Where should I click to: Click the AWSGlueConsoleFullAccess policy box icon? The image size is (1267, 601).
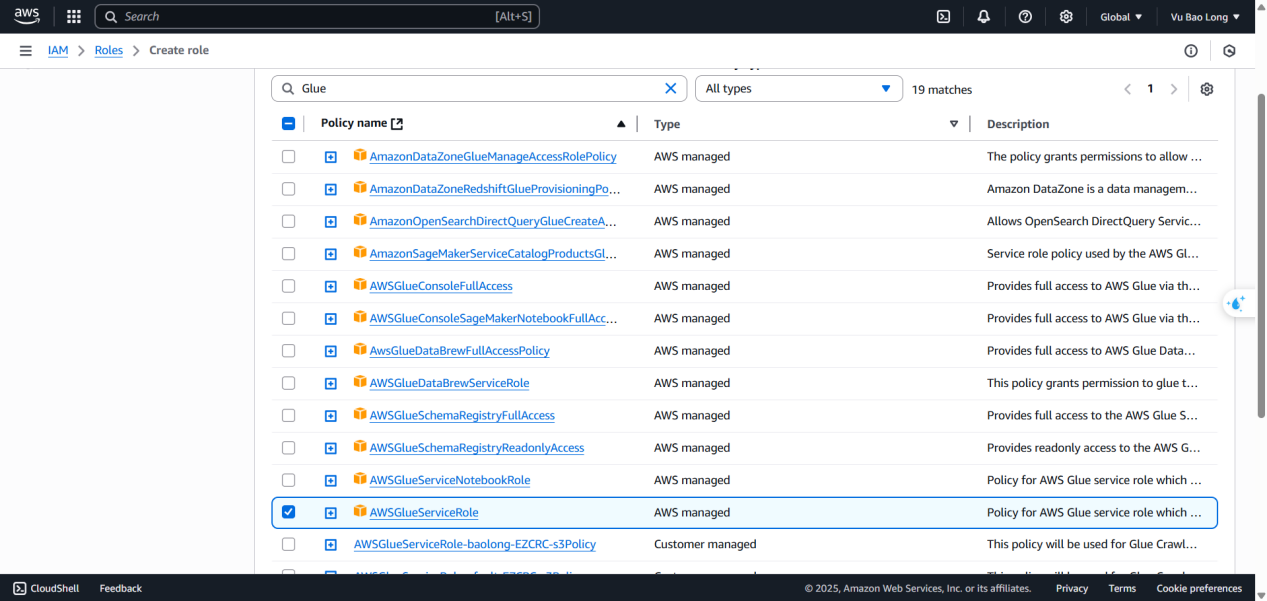[360, 285]
